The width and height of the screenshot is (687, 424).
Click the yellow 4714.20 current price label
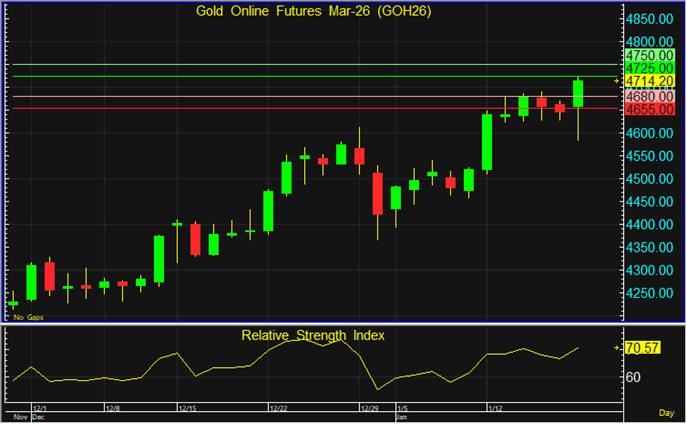(x=647, y=81)
